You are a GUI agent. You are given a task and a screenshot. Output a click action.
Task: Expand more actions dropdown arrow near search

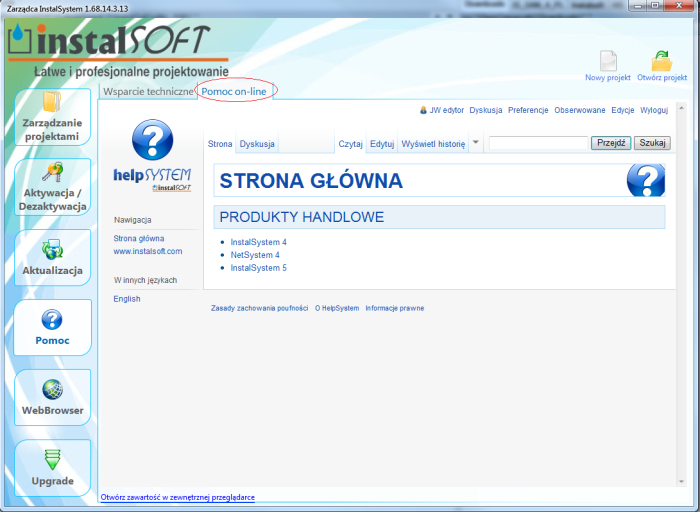pos(476,142)
